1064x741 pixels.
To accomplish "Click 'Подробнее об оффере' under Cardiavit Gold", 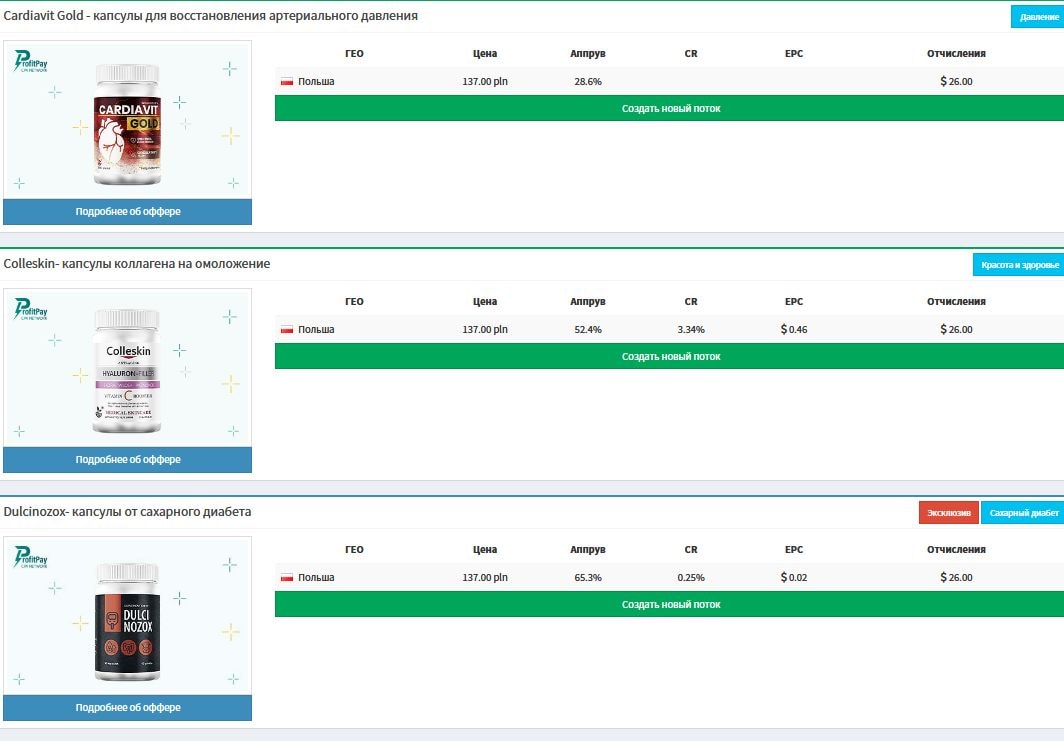I will 128,212.
